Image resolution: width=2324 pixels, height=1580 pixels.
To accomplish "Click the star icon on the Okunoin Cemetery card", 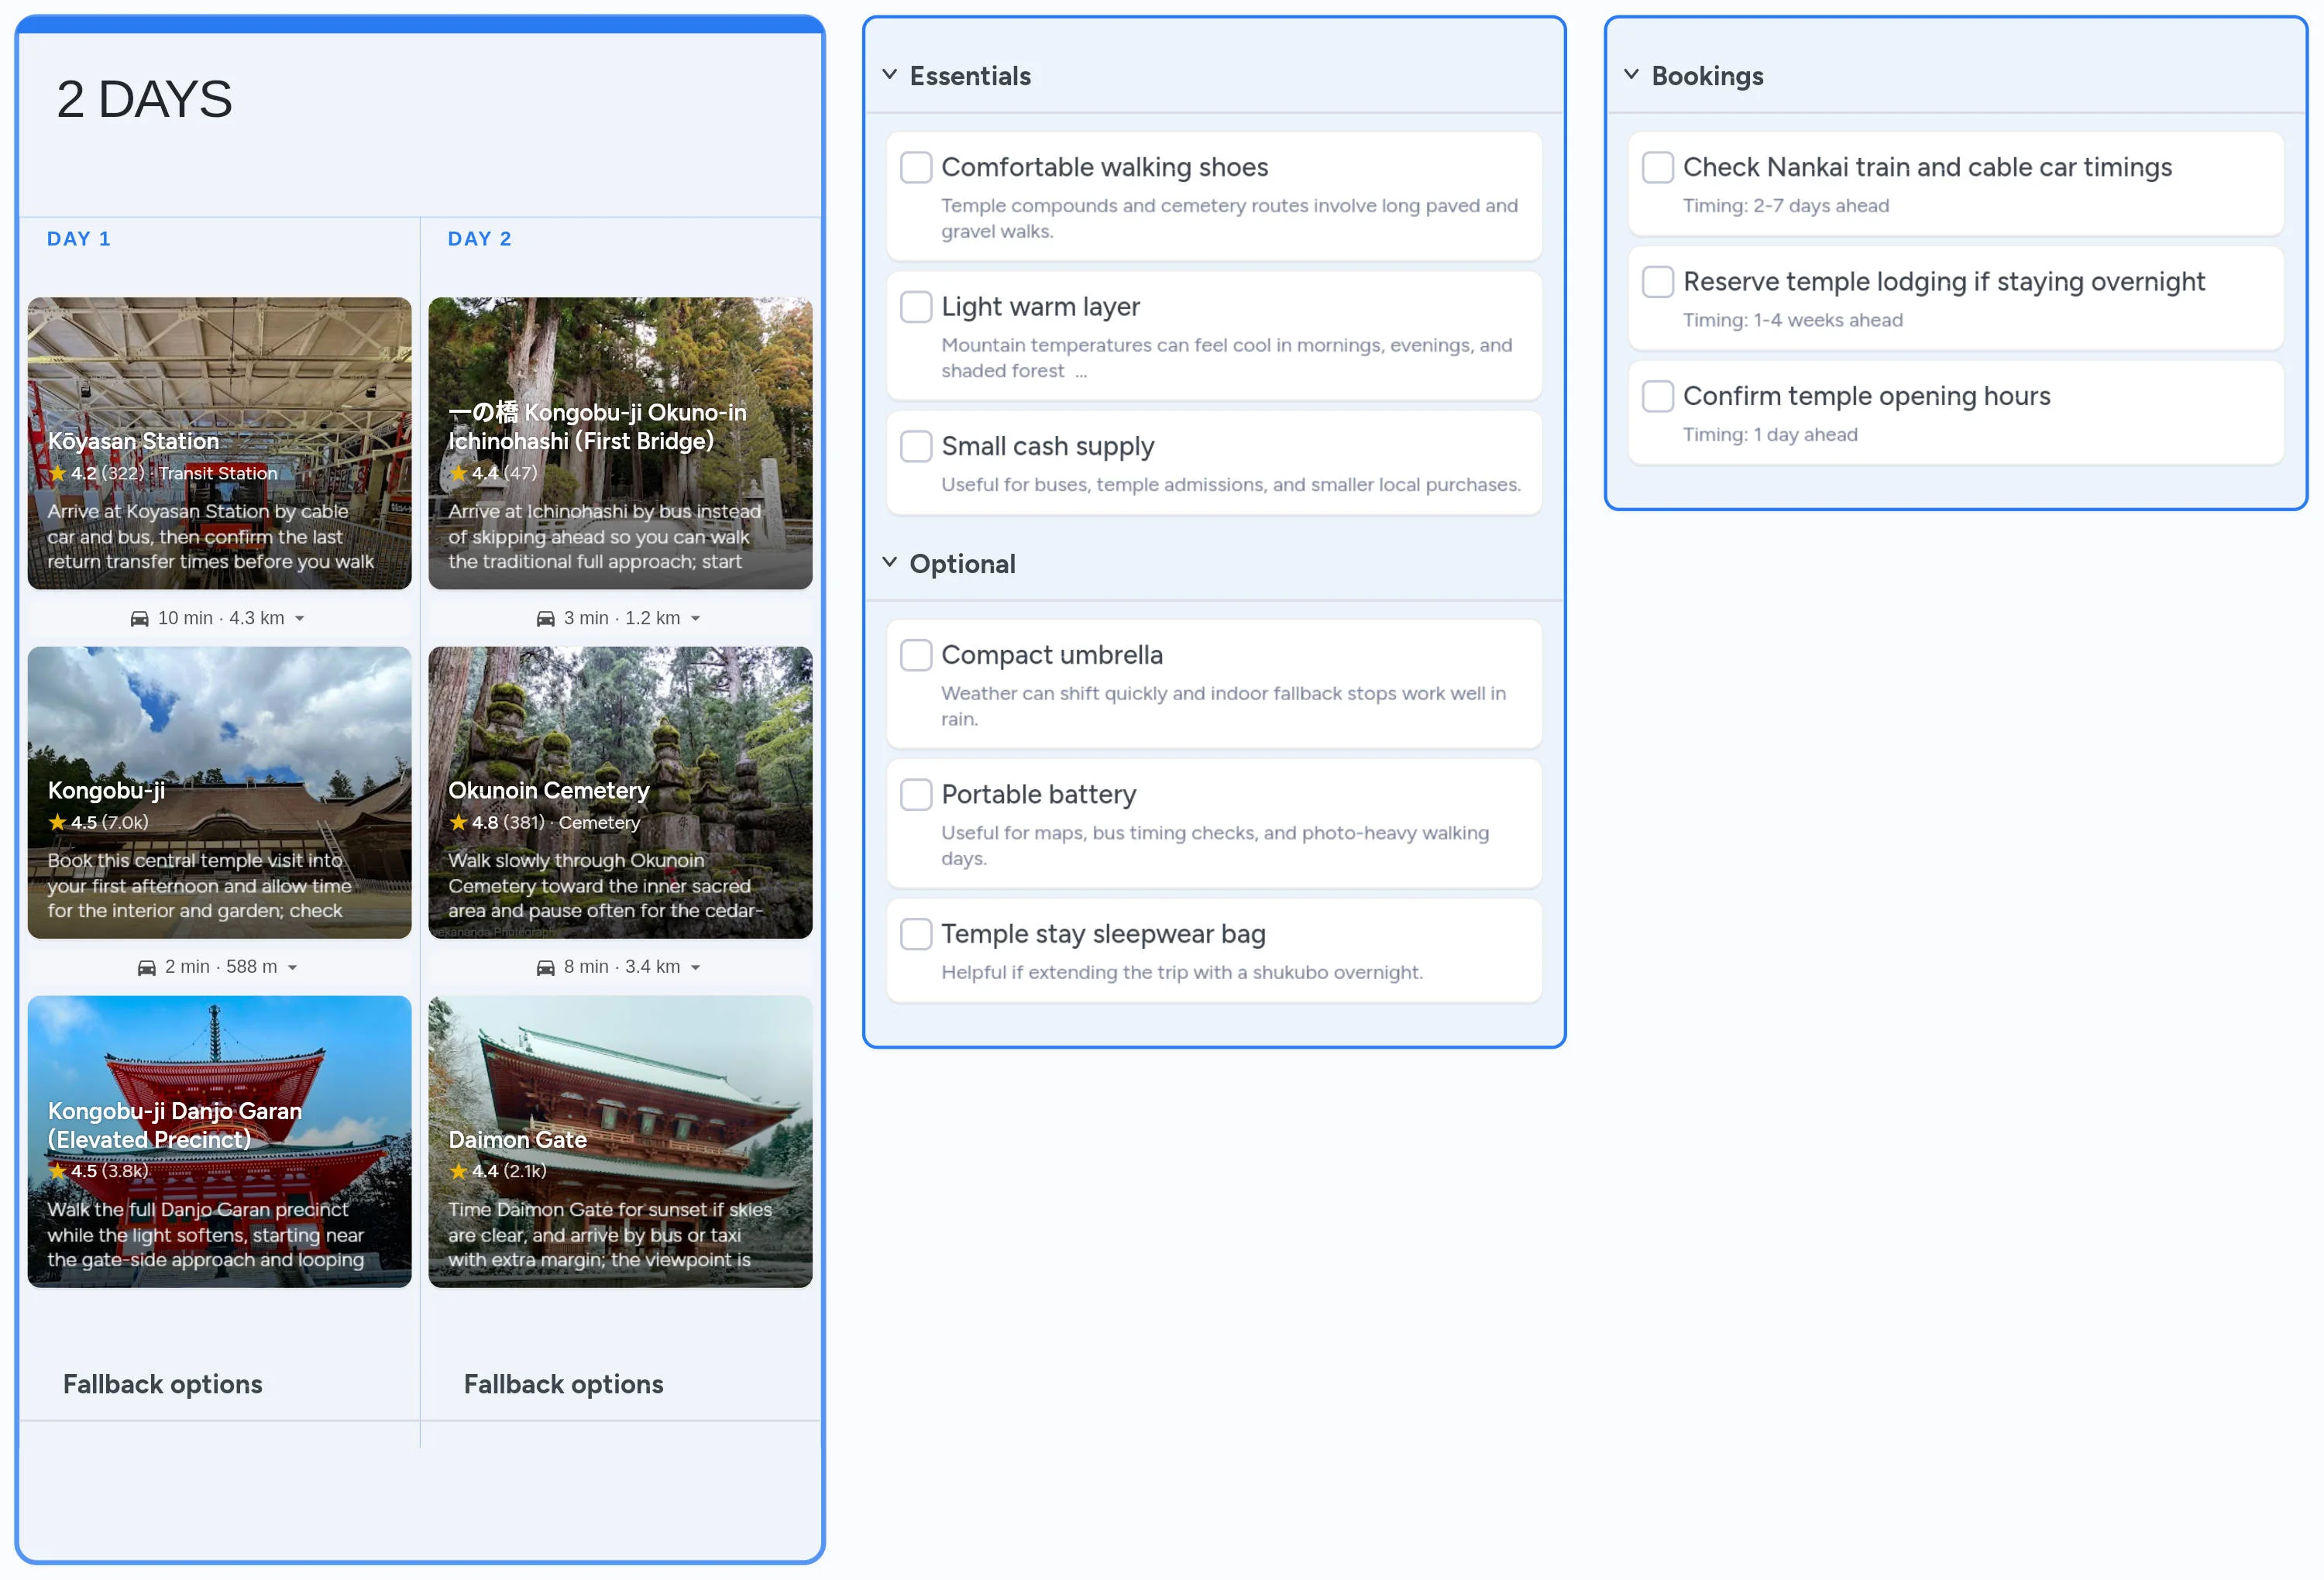I will point(460,822).
